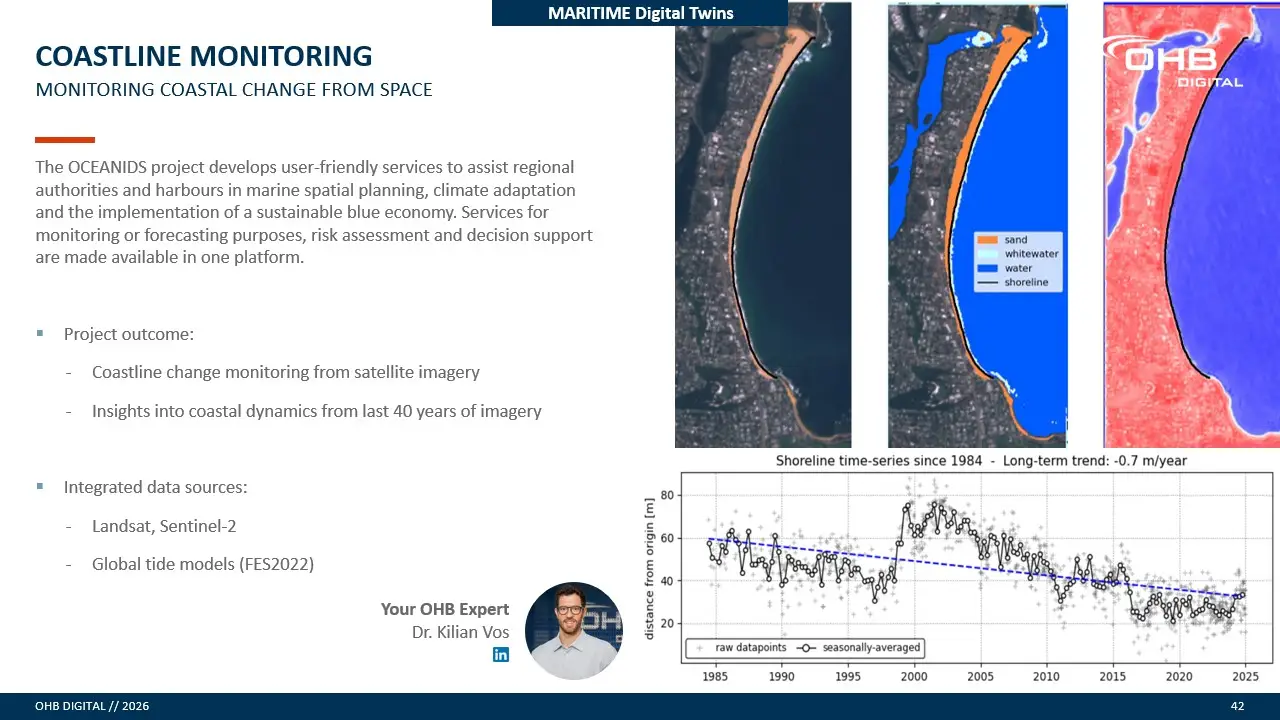
Task: Click the dashed blue trend line
Action: pos(976,569)
